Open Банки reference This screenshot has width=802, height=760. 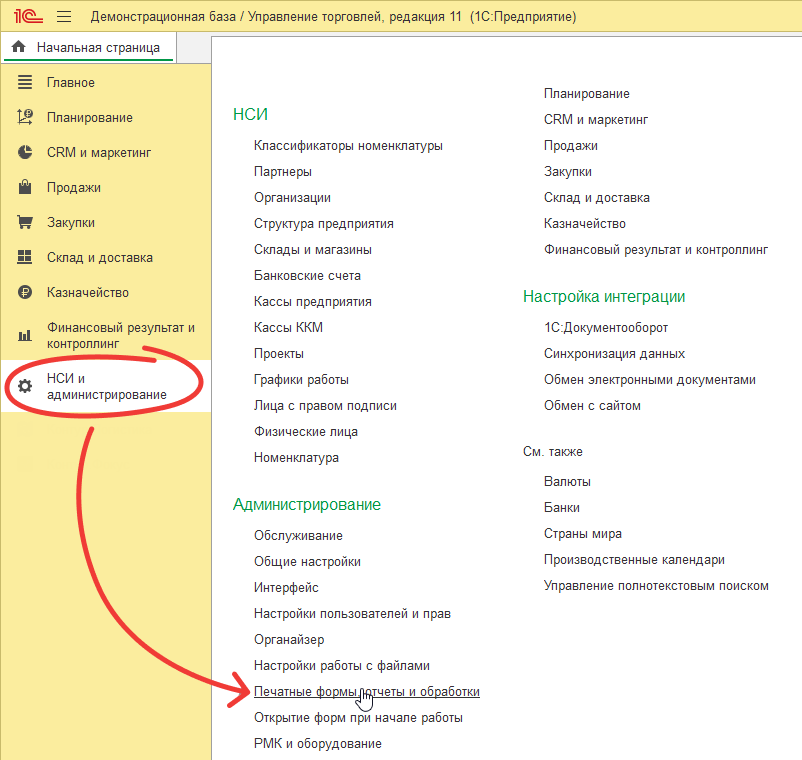click(x=562, y=508)
